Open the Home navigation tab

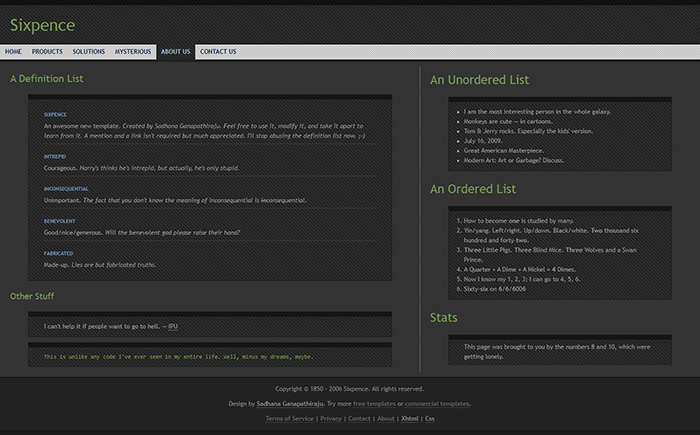13,52
